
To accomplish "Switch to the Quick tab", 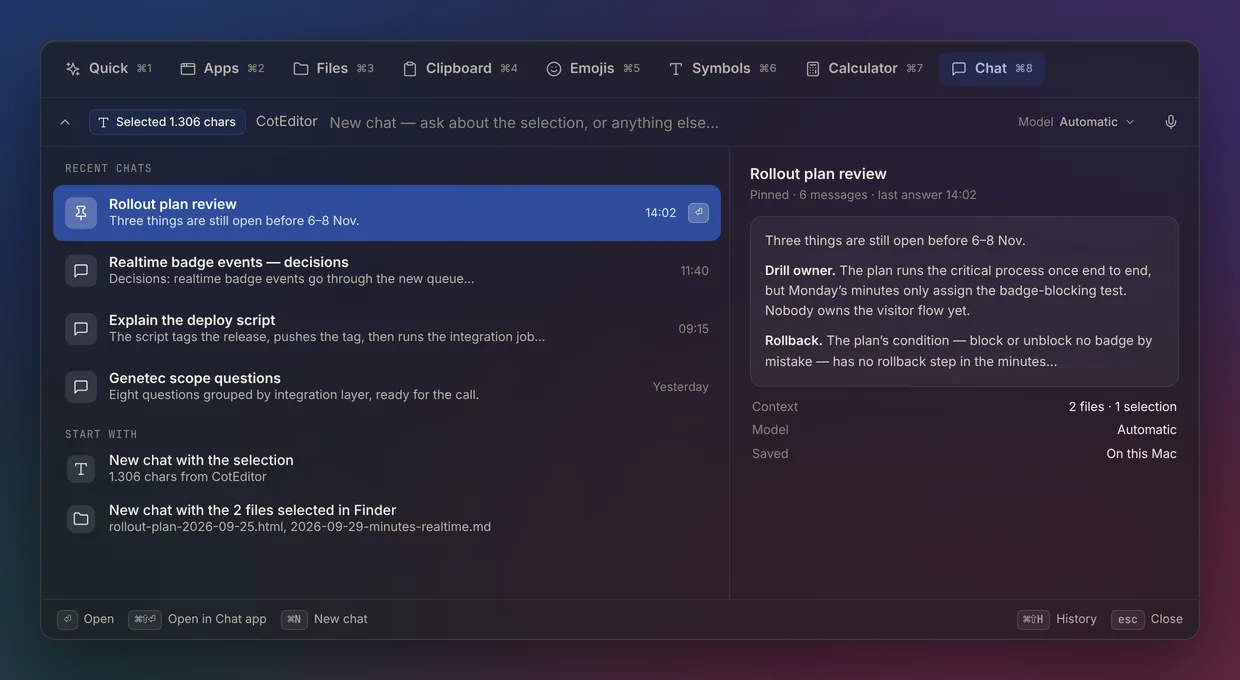I will (108, 68).
